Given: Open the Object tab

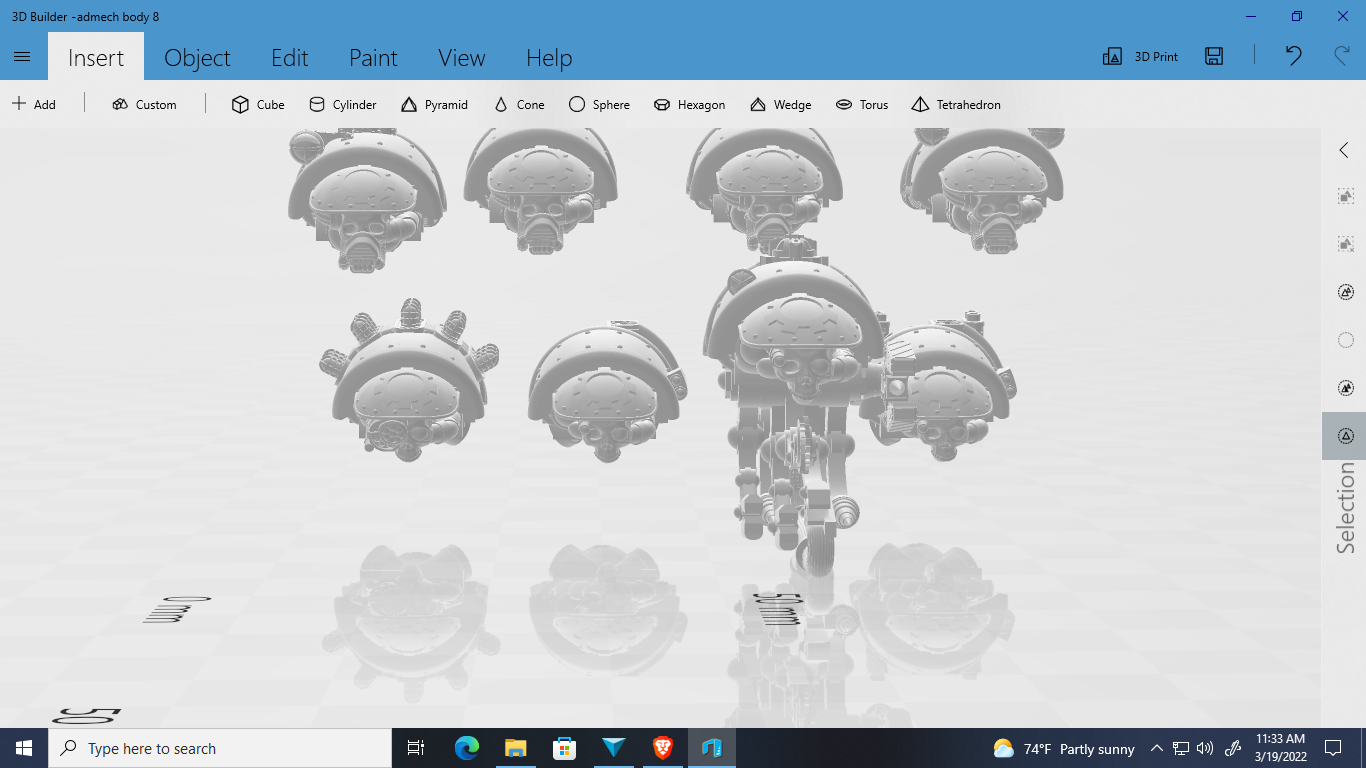Looking at the screenshot, I should pos(197,57).
